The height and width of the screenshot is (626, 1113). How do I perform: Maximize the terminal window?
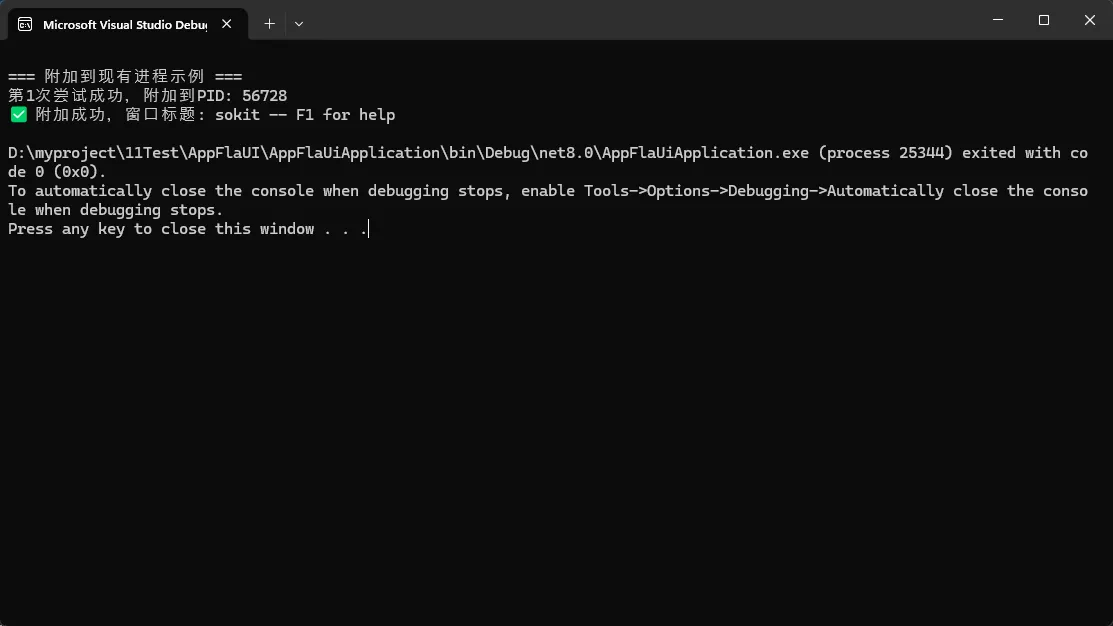[x=1044, y=20]
